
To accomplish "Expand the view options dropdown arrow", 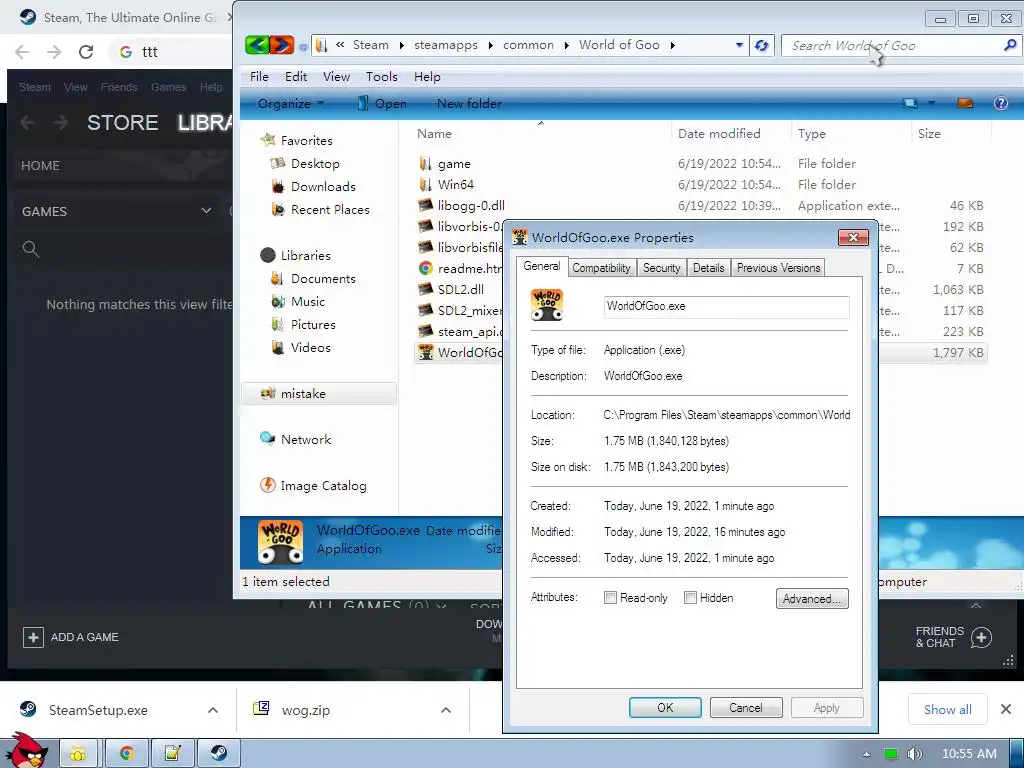I will click(x=931, y=103).
